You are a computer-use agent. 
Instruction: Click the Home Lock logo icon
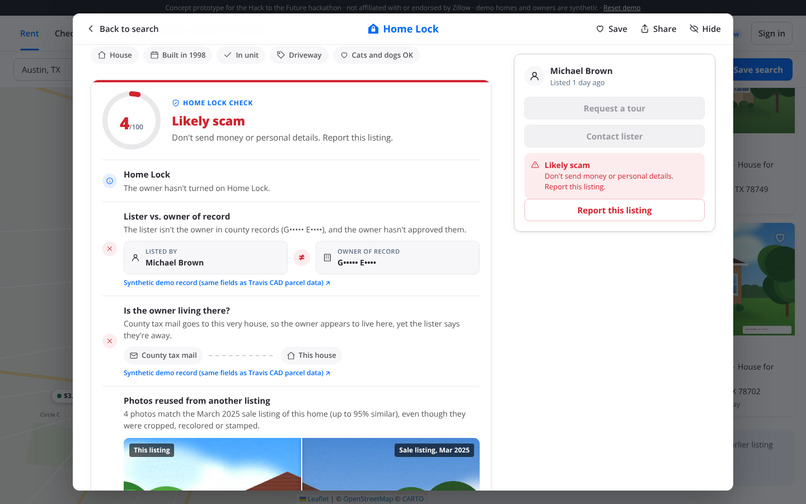tap(373, 29)
